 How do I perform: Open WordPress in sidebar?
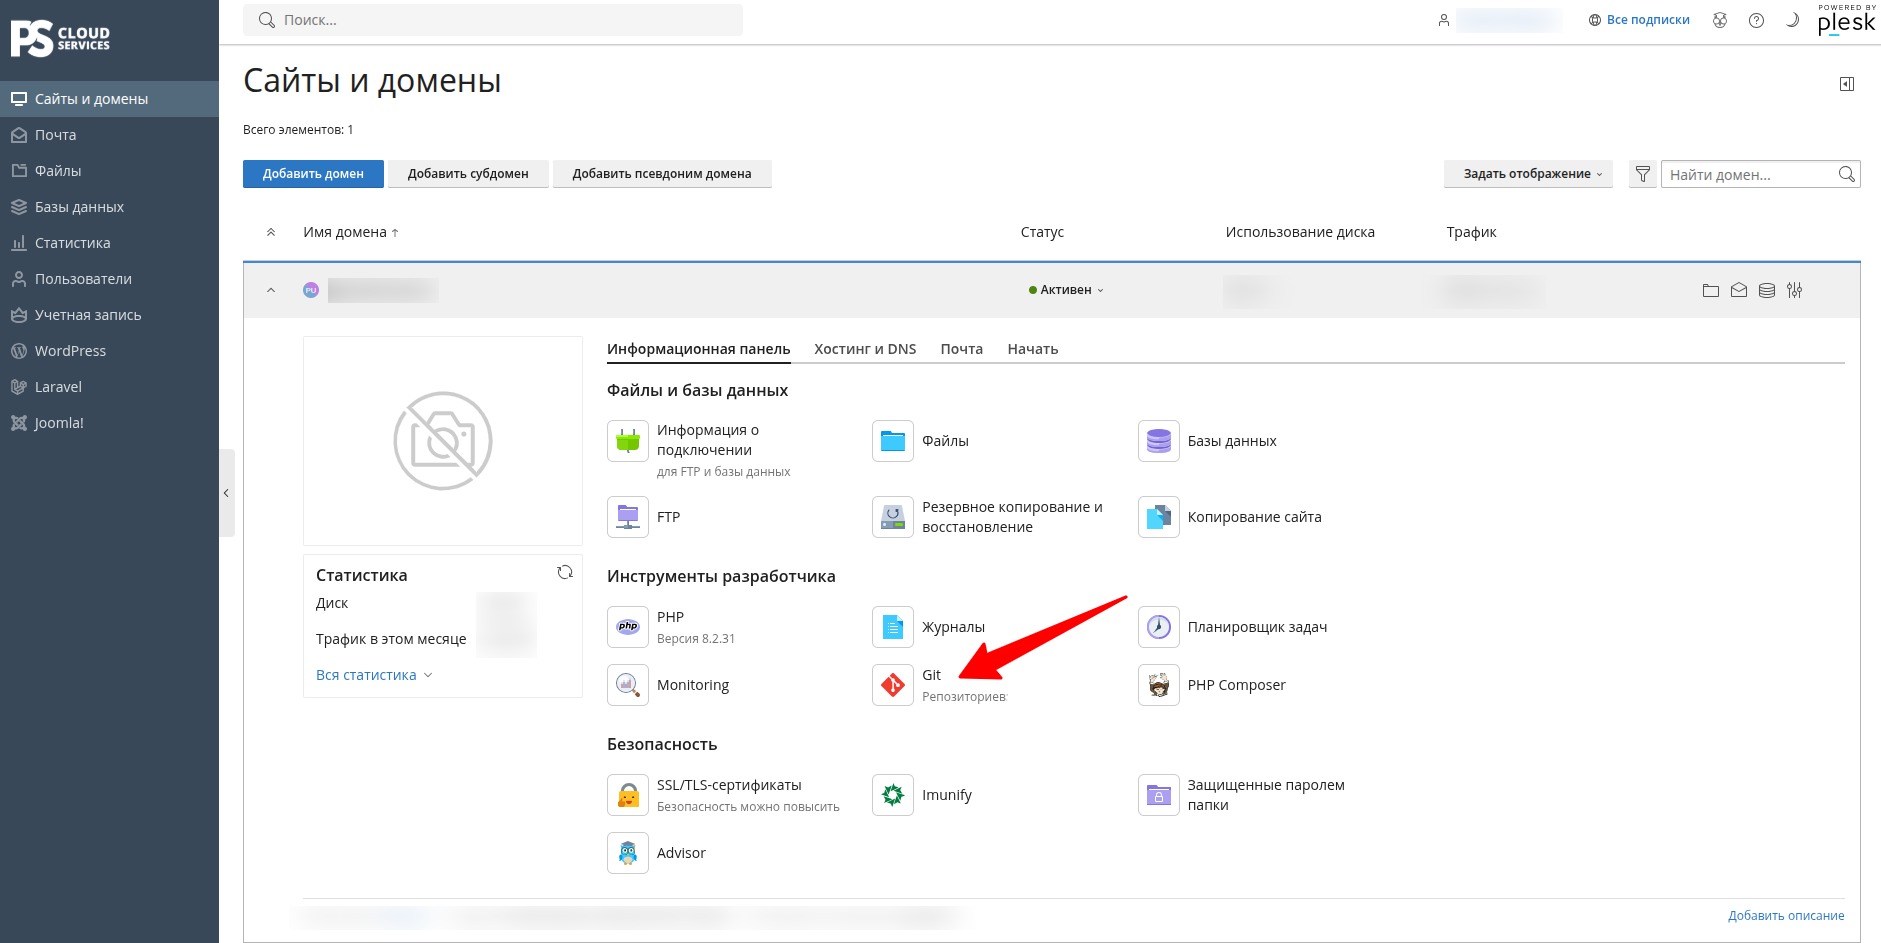pos(109,351)
